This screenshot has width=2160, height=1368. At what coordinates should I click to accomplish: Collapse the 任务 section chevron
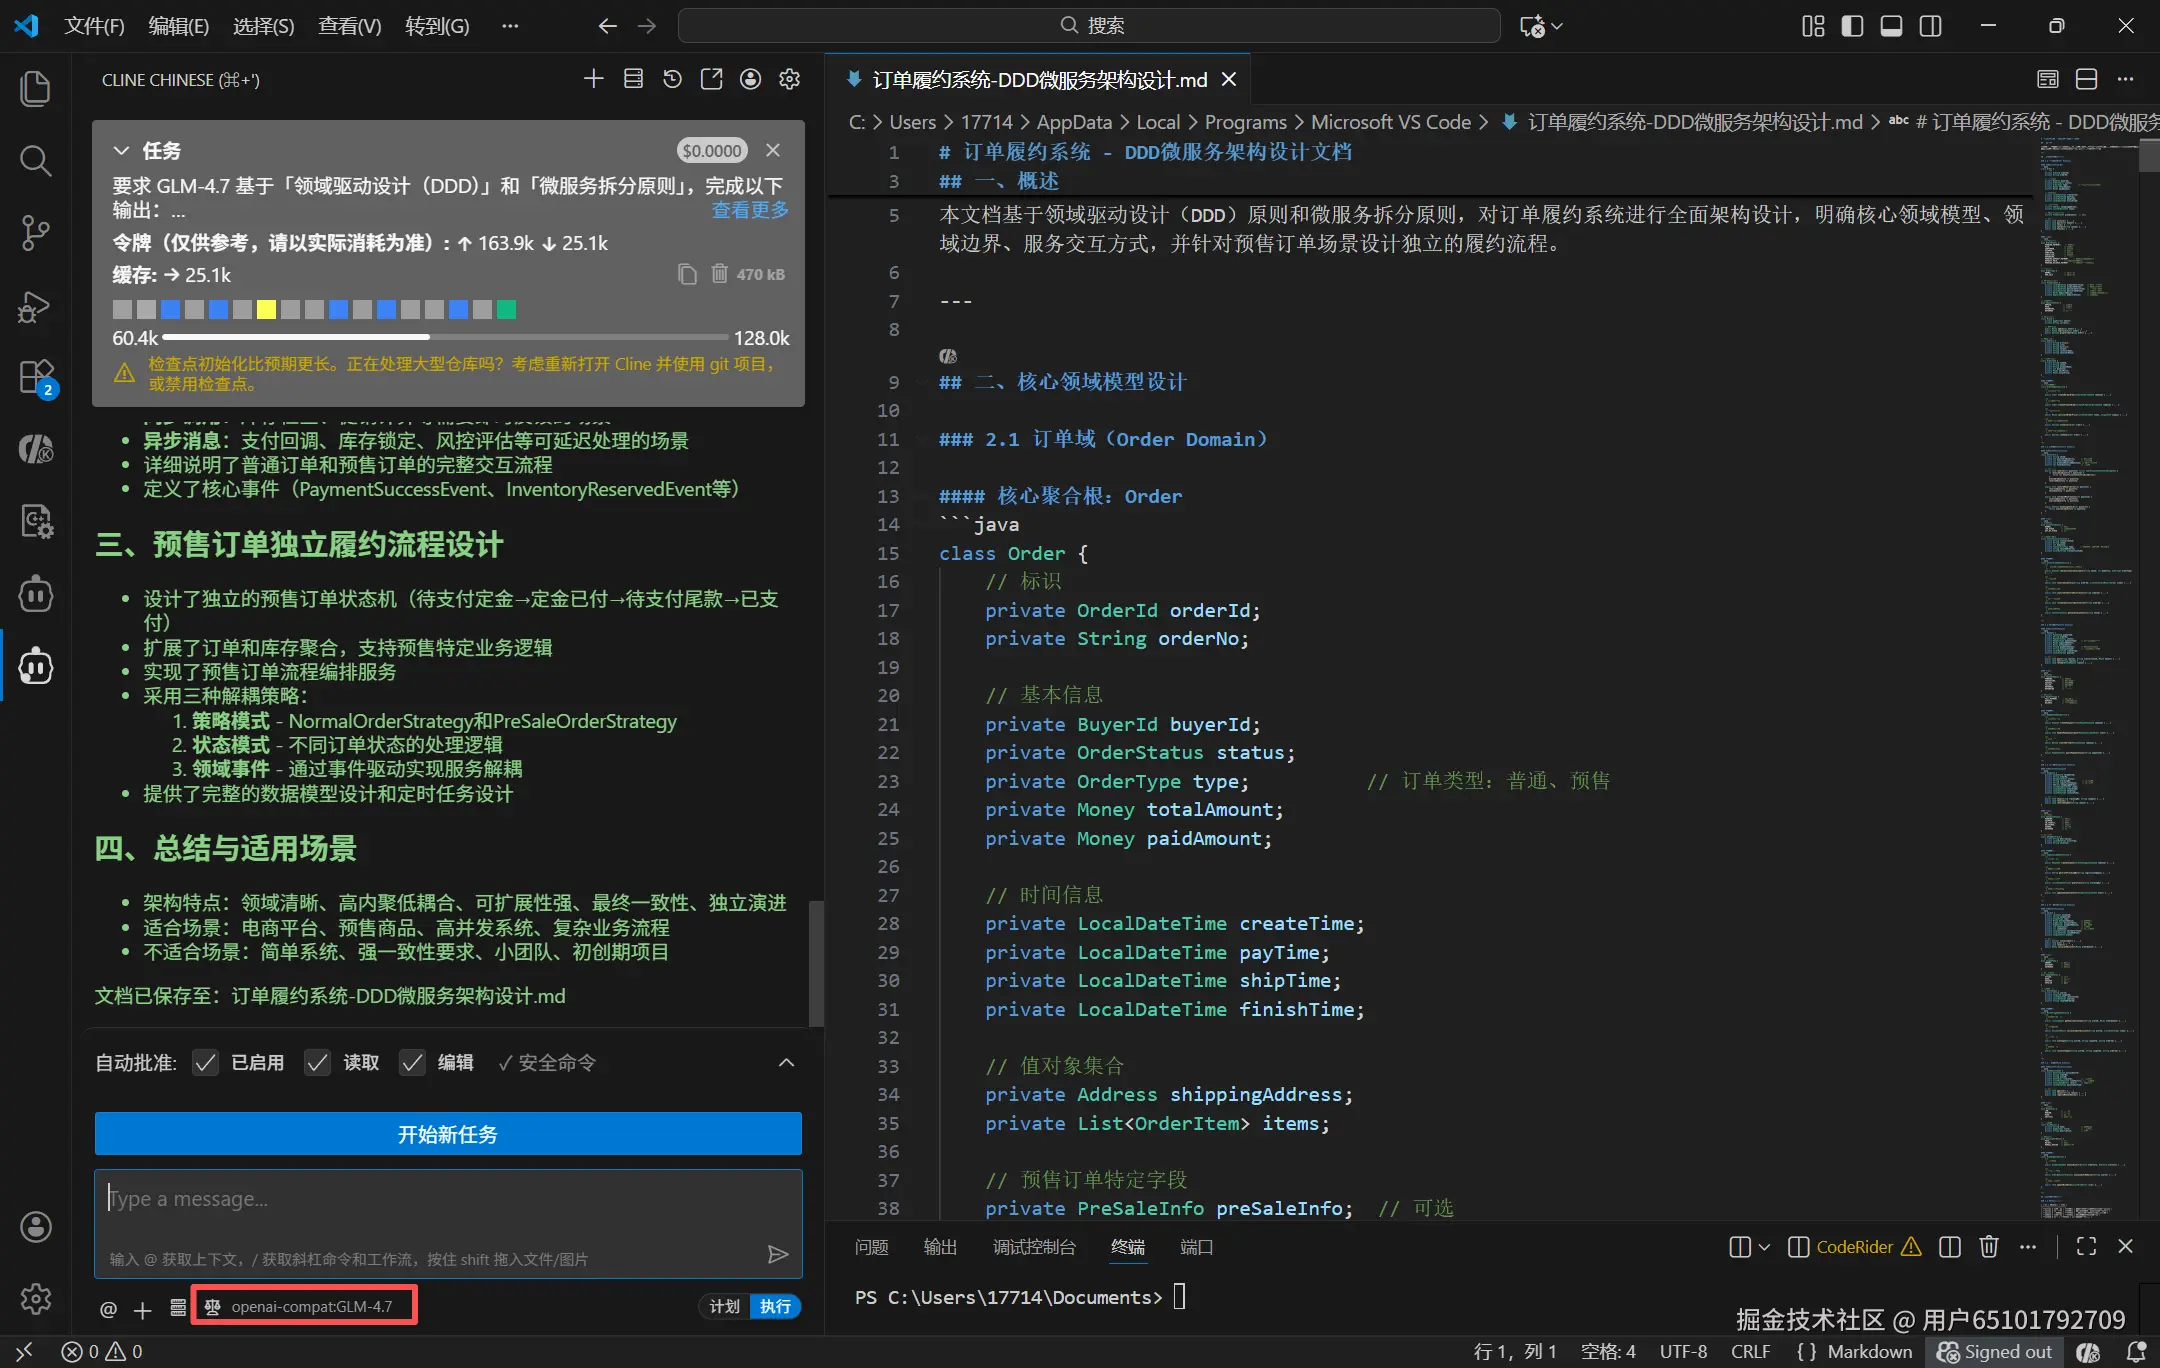click(121, 150)
